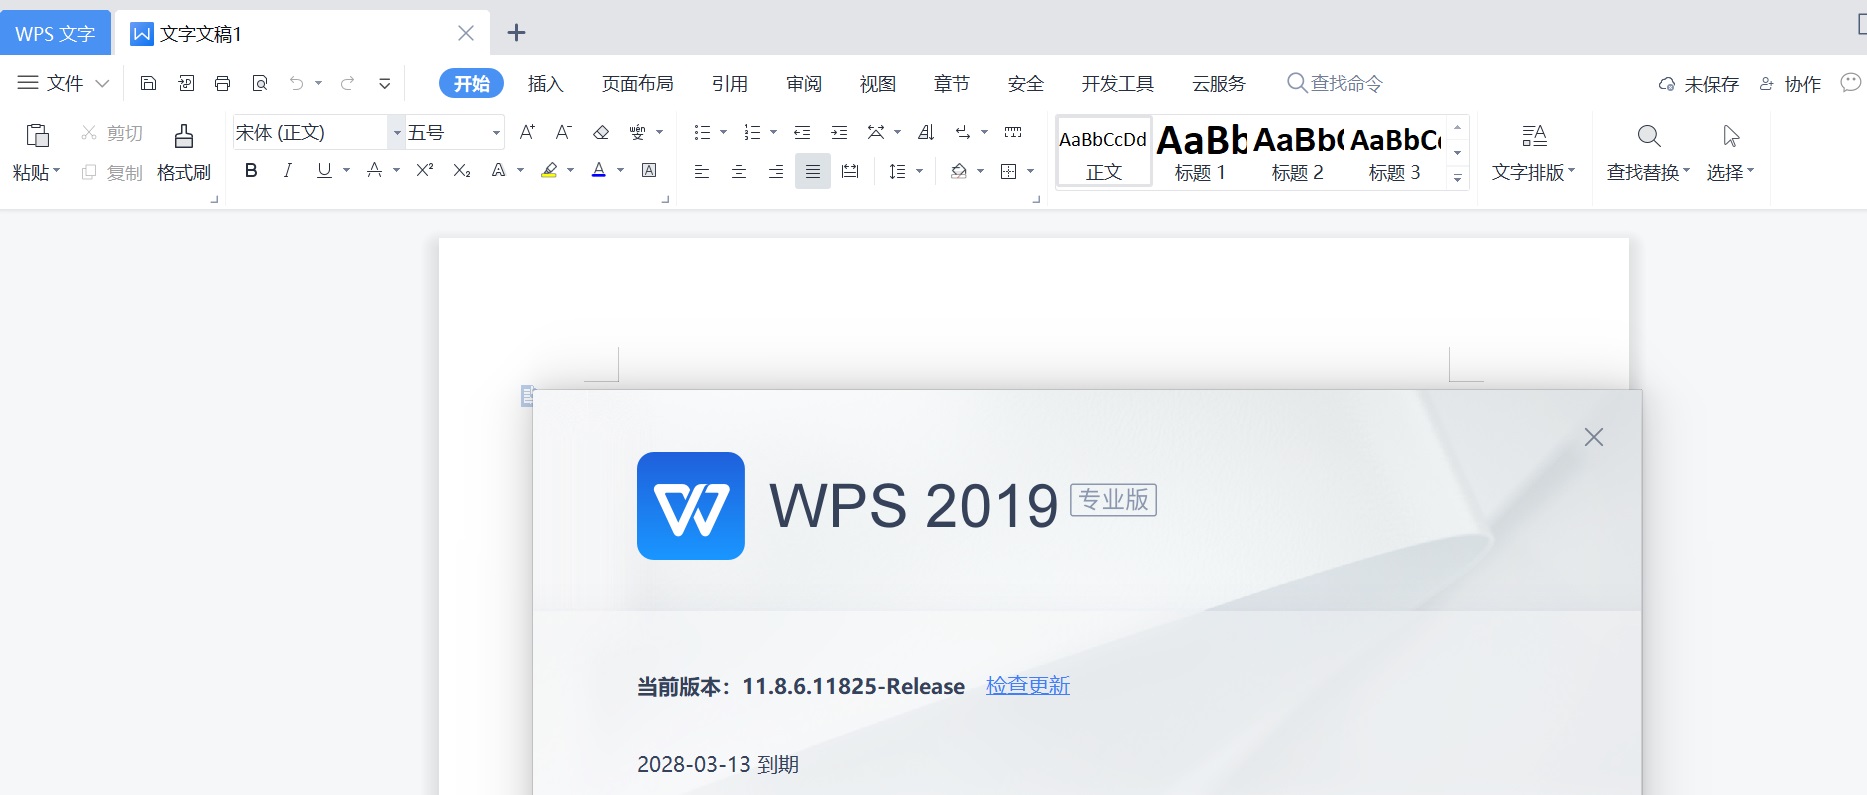Expand the underline style dropdown arrow
Screen dimensions: 1867x795
(x=346, y=171)
